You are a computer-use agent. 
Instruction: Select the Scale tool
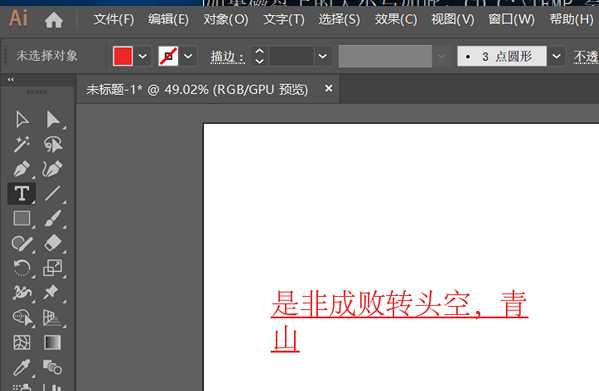(53, 268)
